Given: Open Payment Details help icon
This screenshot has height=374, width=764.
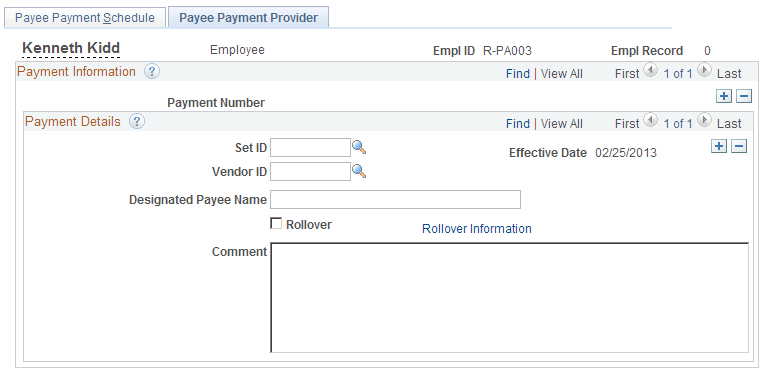Looking at the screenshot, I should click(x=137, y=122).
